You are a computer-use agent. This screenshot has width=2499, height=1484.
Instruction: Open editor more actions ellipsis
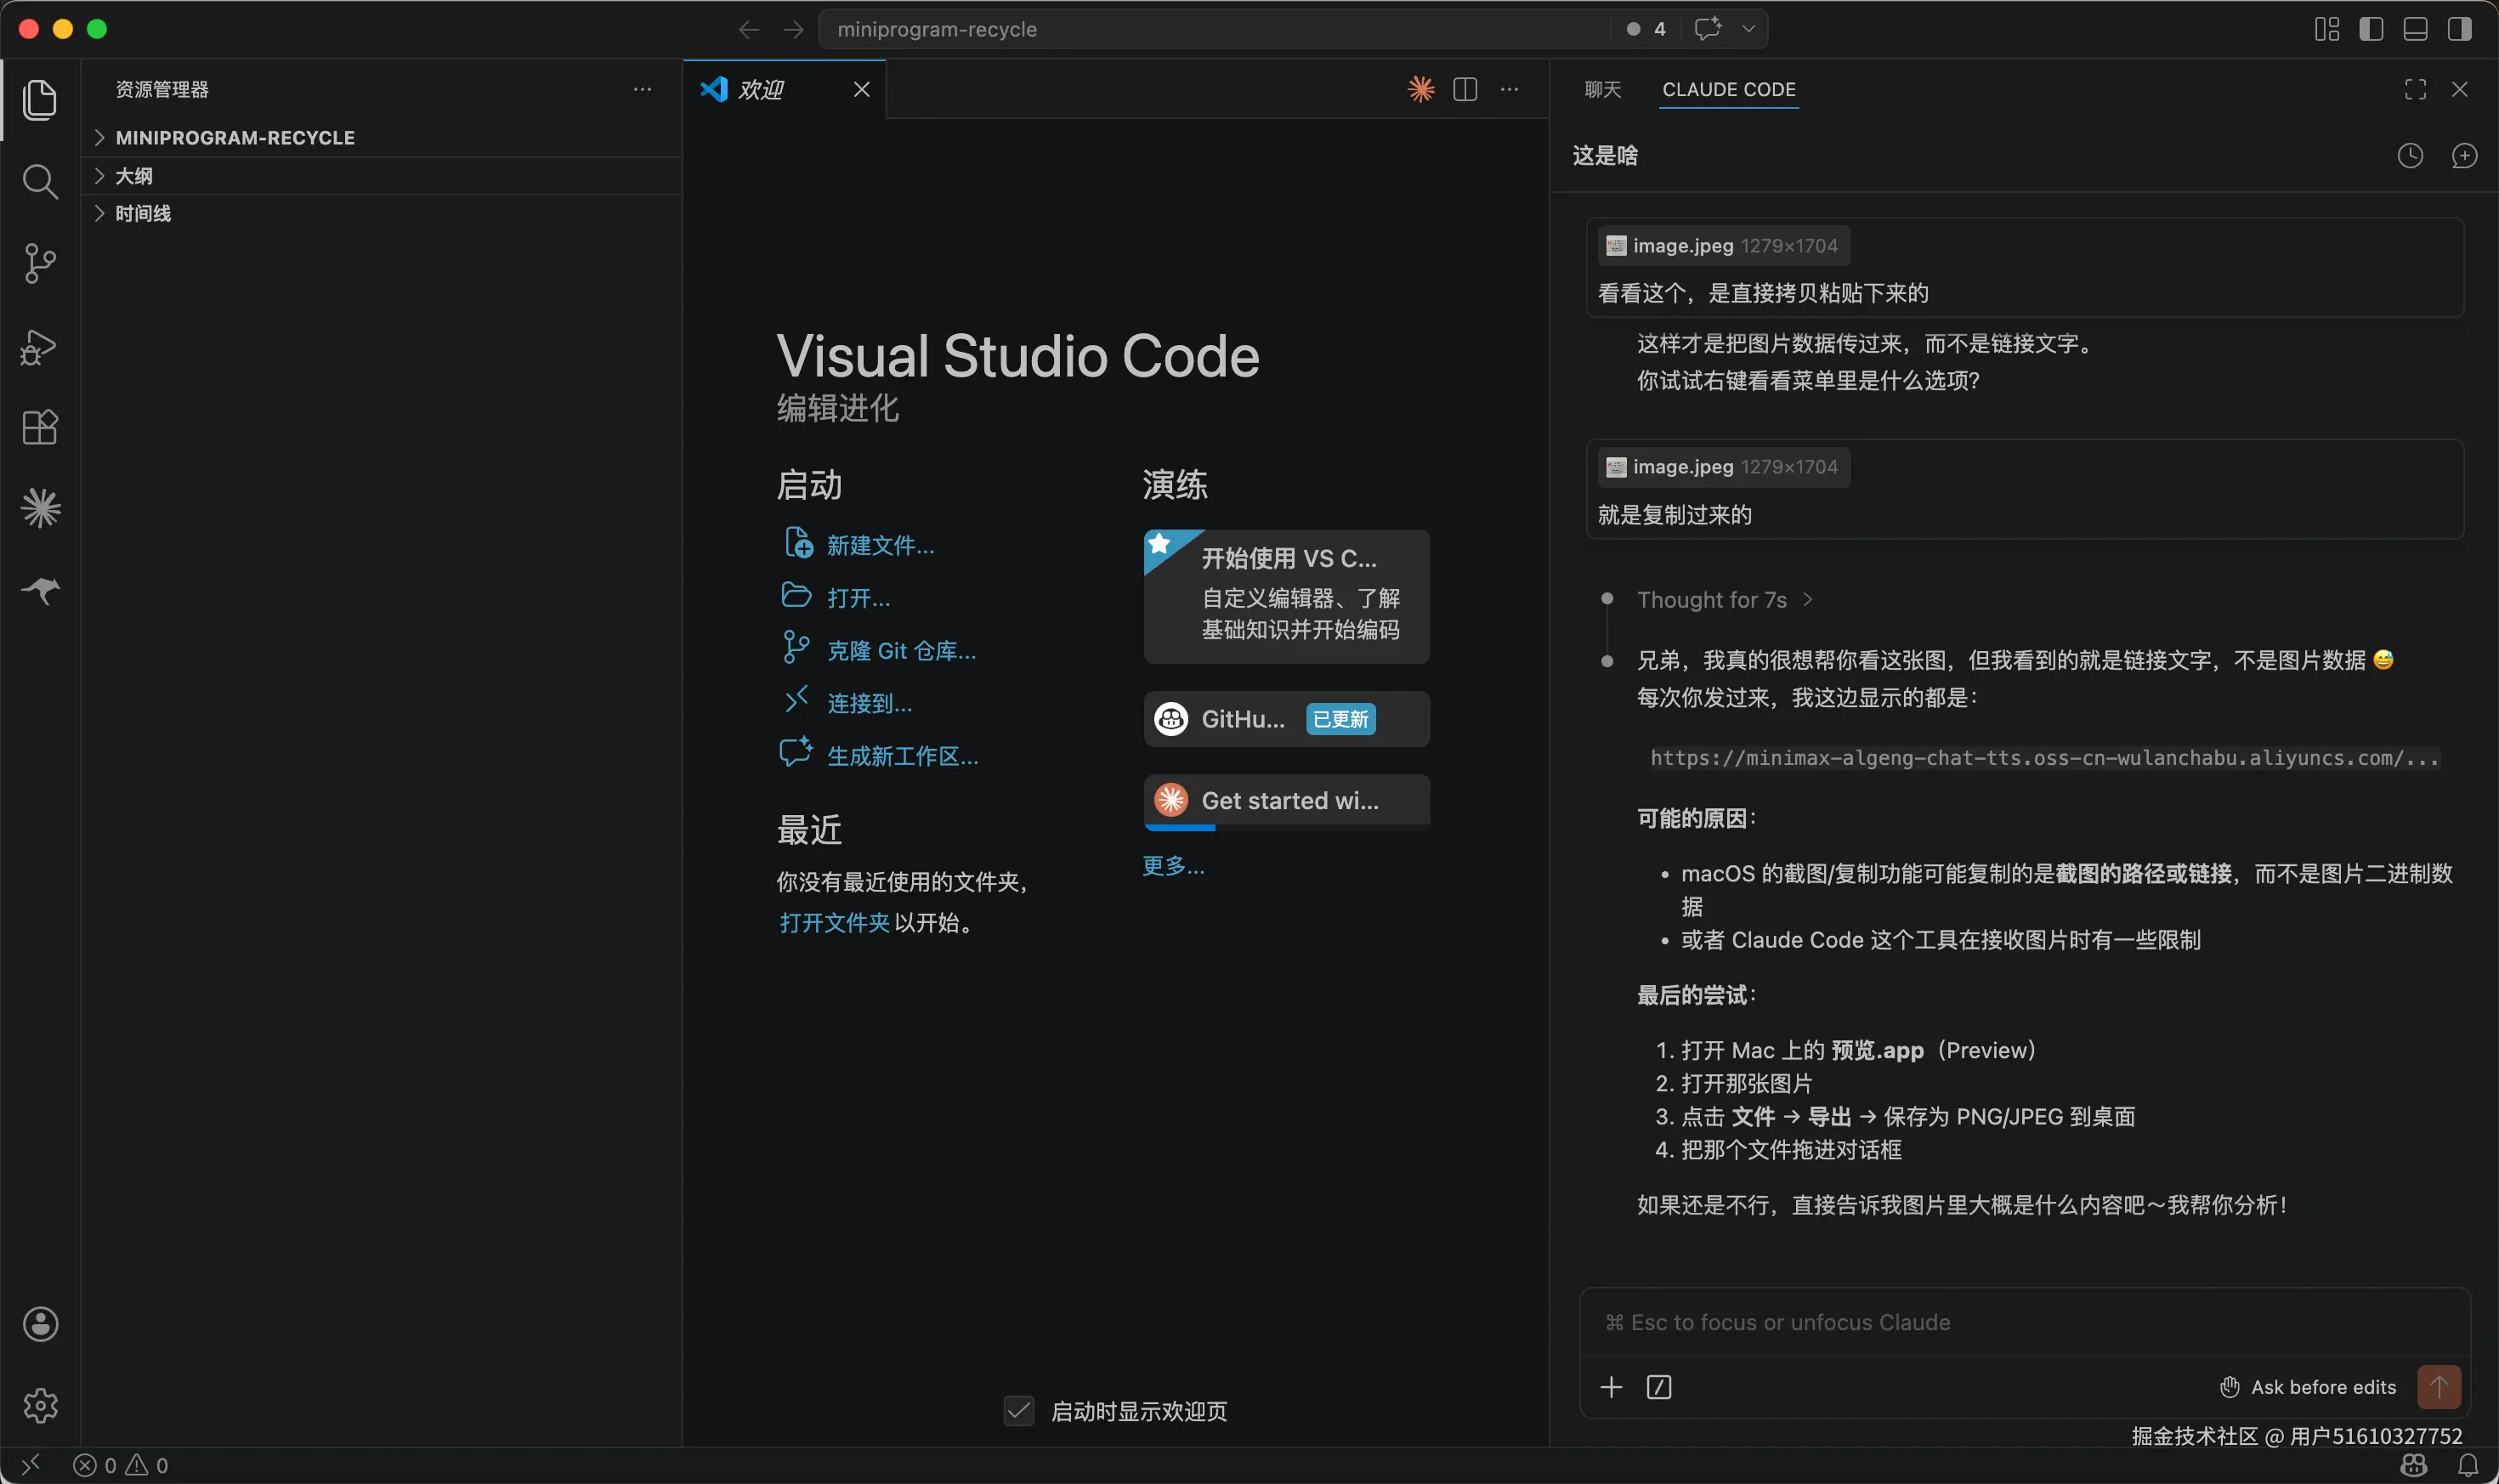click(x=1509, y=89)
